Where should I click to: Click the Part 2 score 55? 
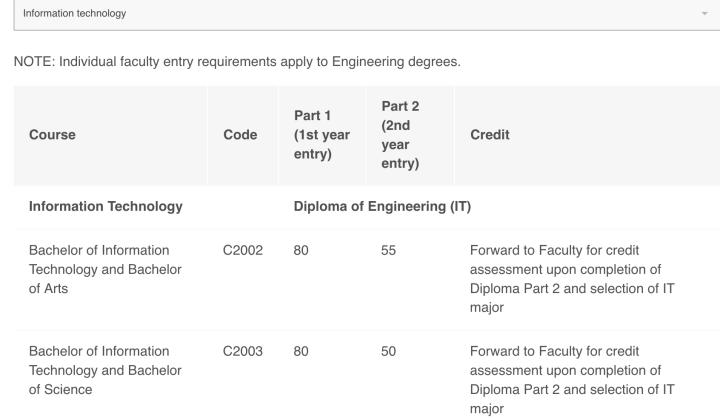point(388,251)
